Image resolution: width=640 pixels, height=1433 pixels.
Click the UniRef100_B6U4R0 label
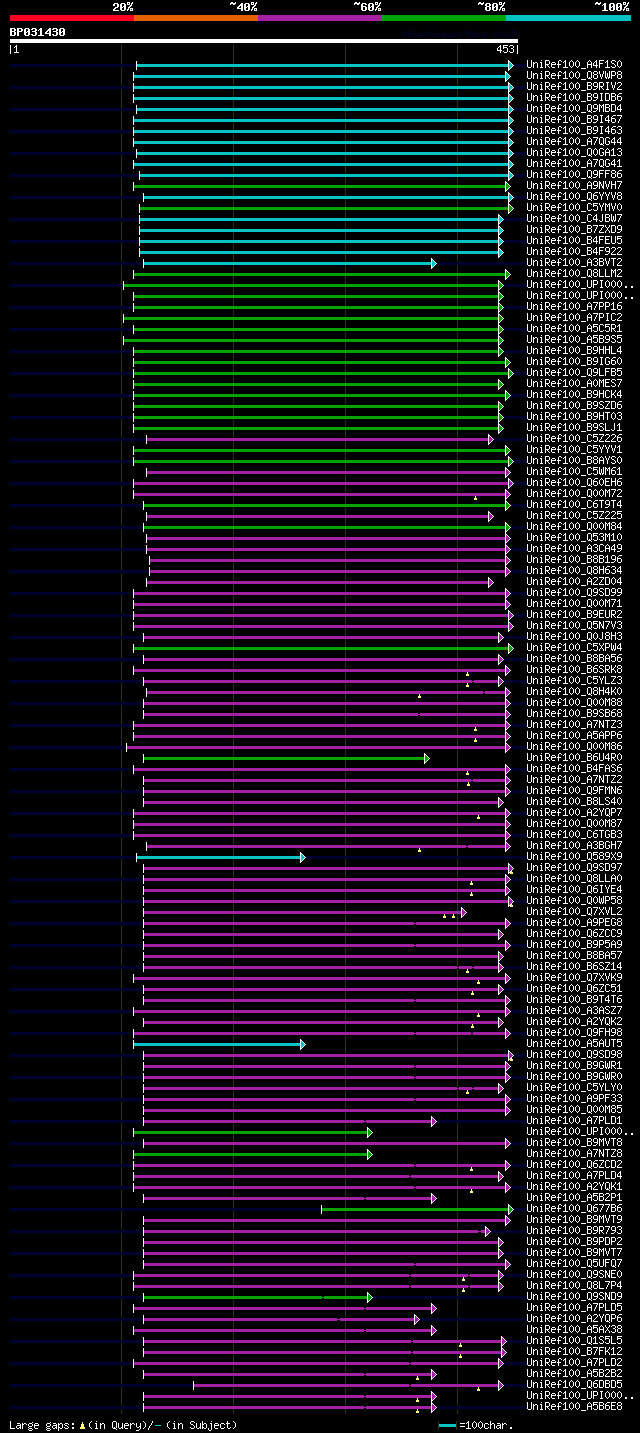pyautogui.click(x=574, y=757)
